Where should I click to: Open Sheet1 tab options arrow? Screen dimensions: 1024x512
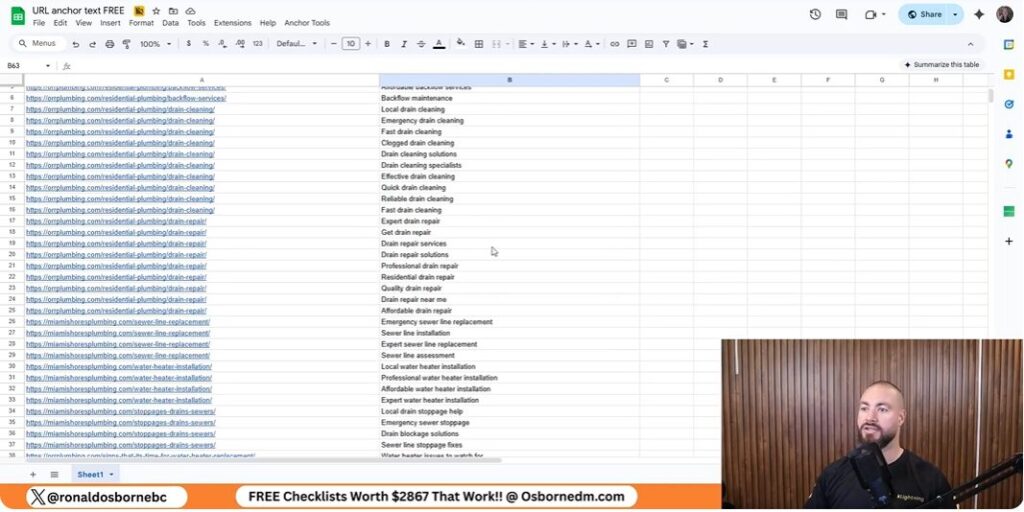pos(112,475)
